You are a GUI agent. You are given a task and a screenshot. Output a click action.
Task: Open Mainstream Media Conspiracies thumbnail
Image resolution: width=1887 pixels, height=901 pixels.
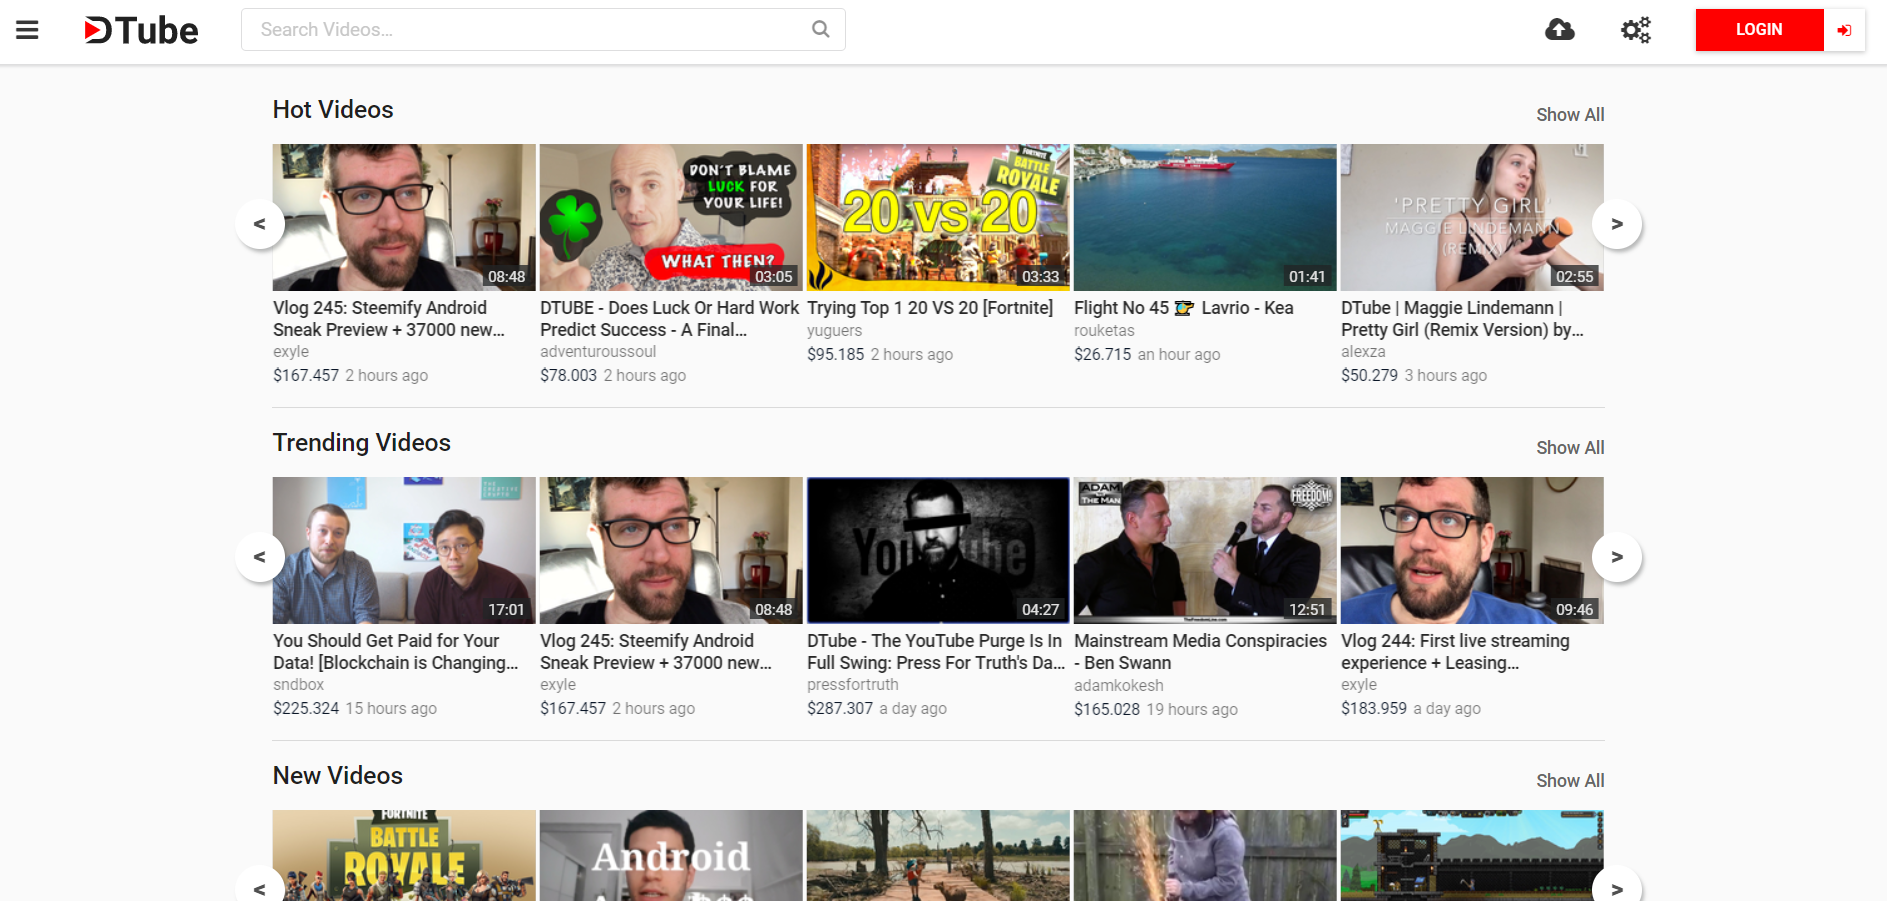pos(1205,550)
